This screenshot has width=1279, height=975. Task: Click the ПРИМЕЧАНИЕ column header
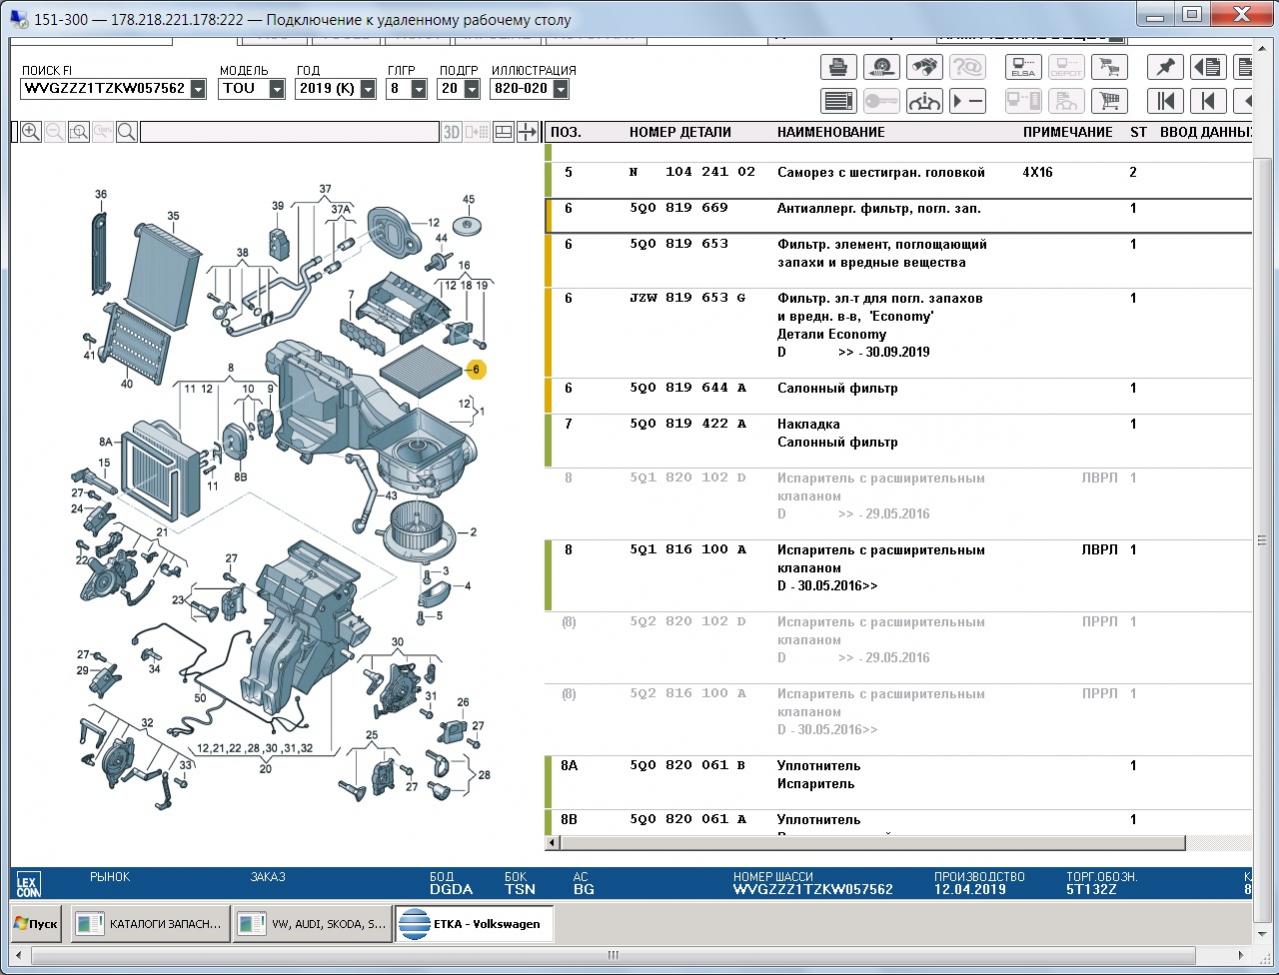pyautogui.click(x=1067, y=132)
